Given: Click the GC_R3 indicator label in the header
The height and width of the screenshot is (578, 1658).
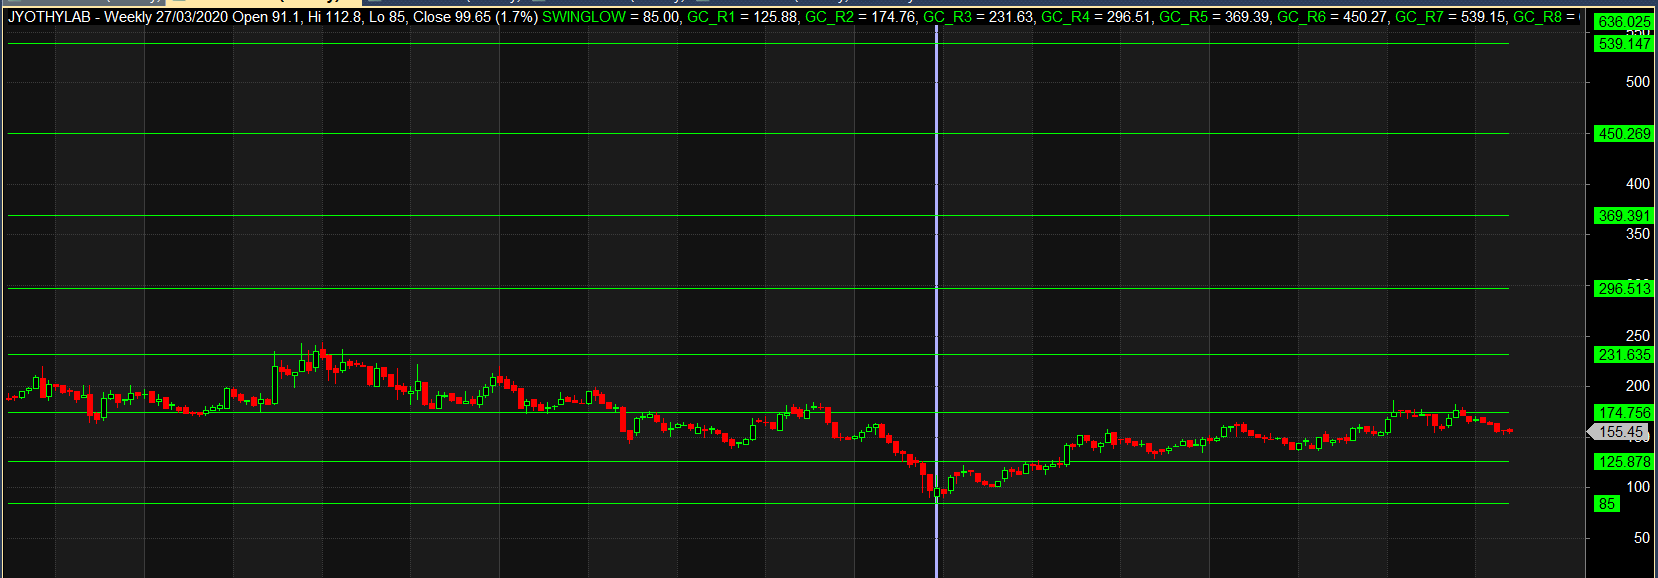Looking at the screenshot, I should 947,17.
